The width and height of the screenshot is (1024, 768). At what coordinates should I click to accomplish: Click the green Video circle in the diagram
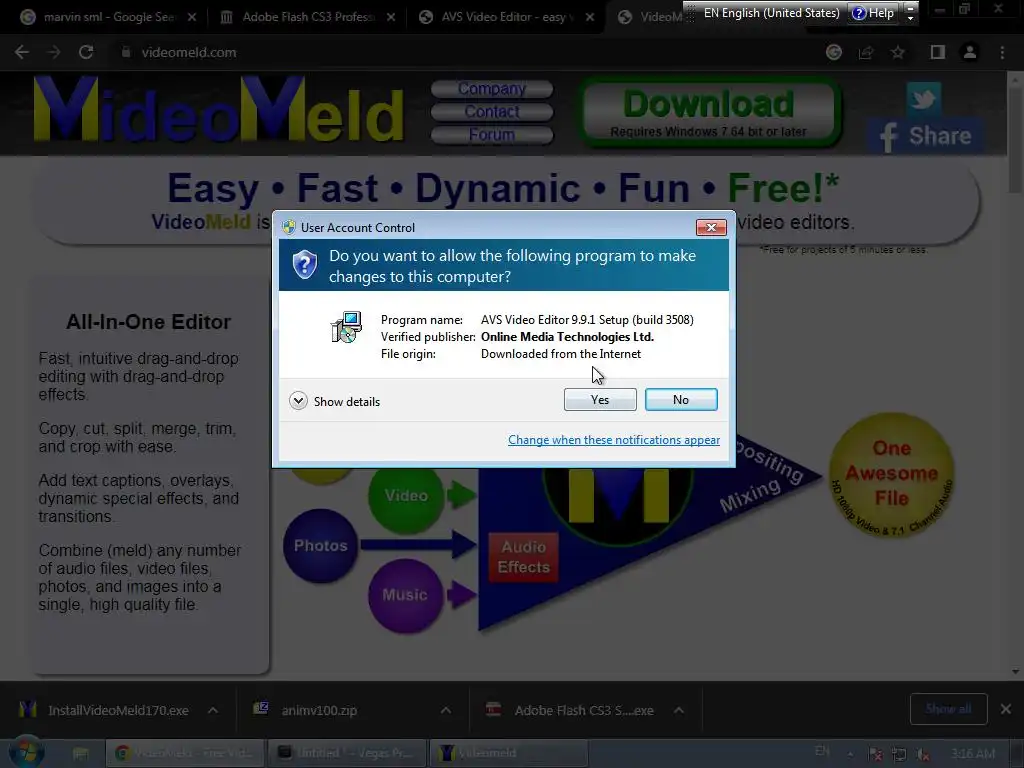tap(406, 496)
